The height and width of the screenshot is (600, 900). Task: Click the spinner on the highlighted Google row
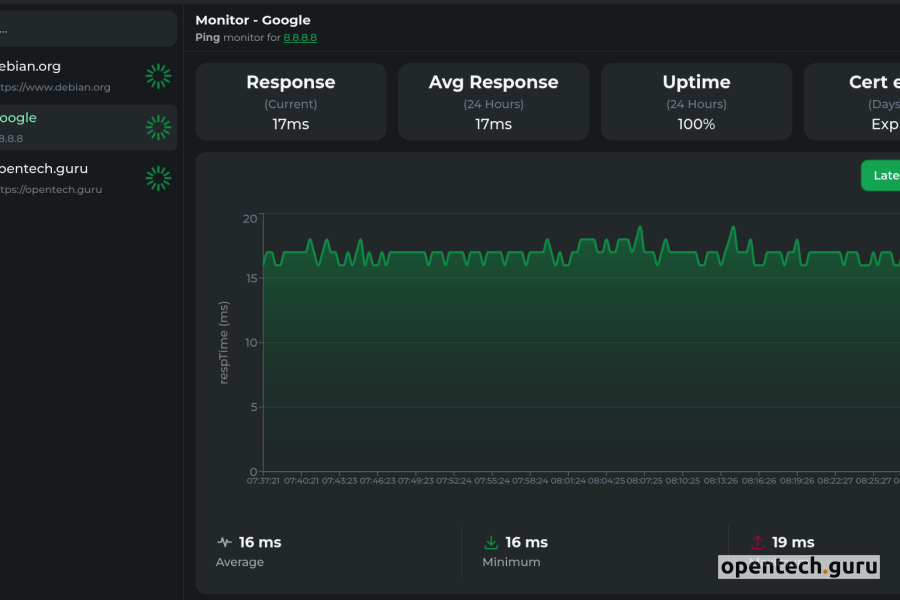(158, 127)
